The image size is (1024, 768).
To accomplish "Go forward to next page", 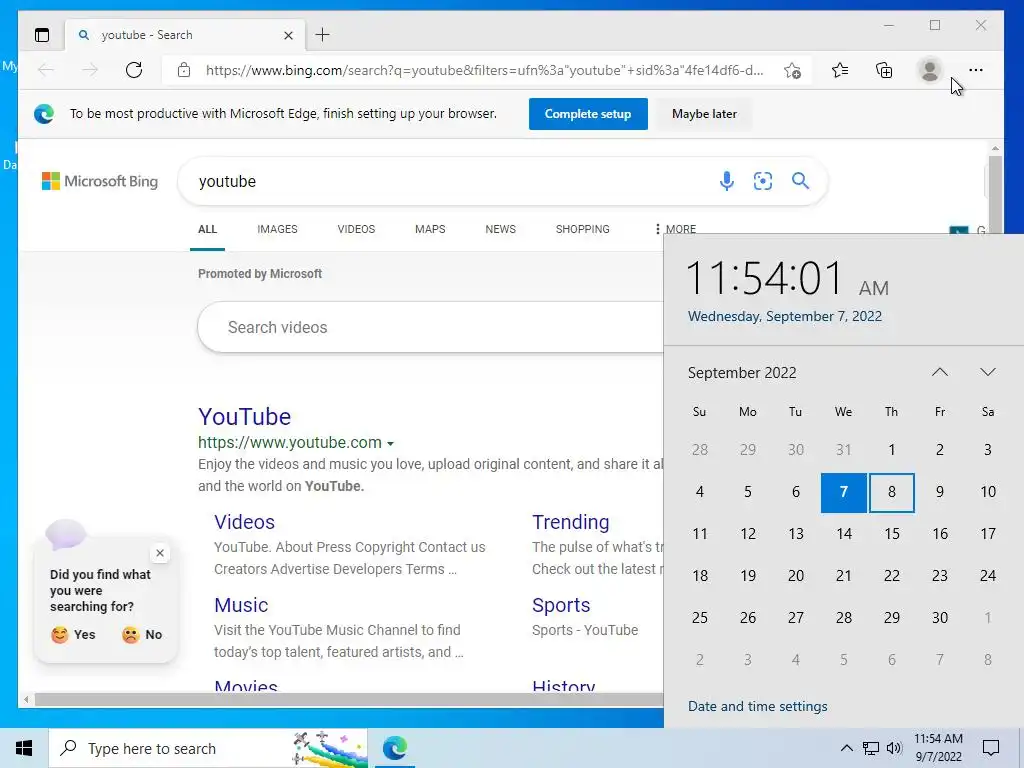I will (90, 70).
